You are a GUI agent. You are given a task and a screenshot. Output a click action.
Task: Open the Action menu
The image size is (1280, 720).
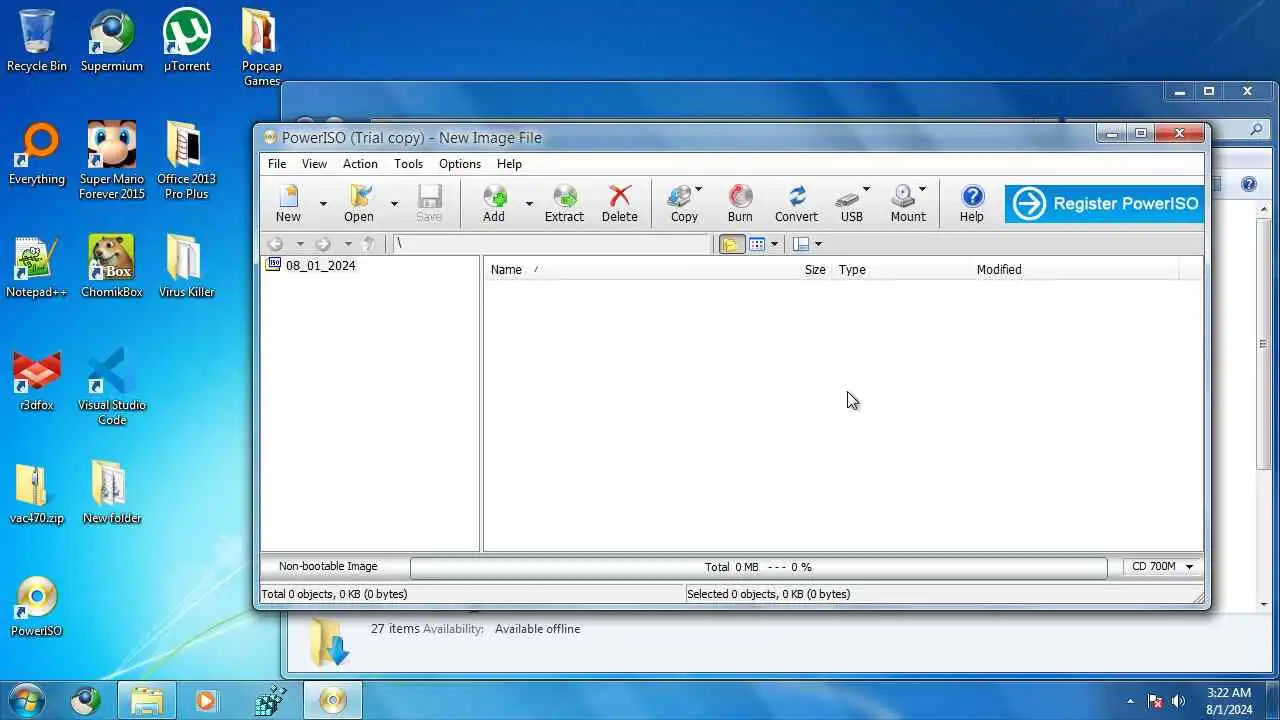tap(360, 164)
